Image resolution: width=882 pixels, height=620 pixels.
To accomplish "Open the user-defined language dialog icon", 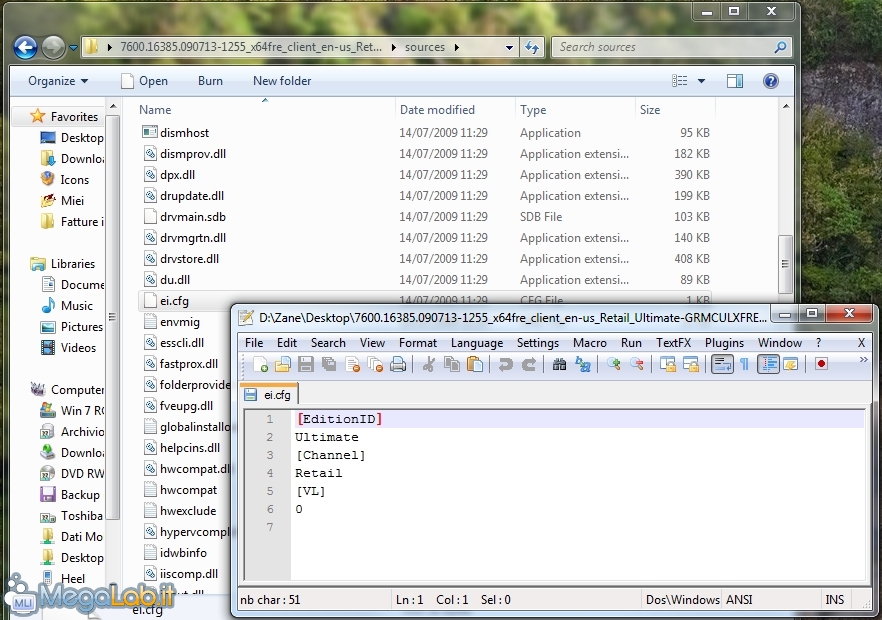I will pyautogui.click(x=790, y=365).
